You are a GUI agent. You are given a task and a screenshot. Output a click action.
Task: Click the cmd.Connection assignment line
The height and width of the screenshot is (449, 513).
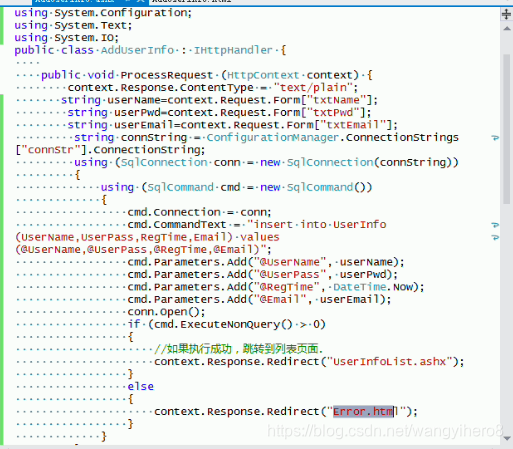coord(199,212)
